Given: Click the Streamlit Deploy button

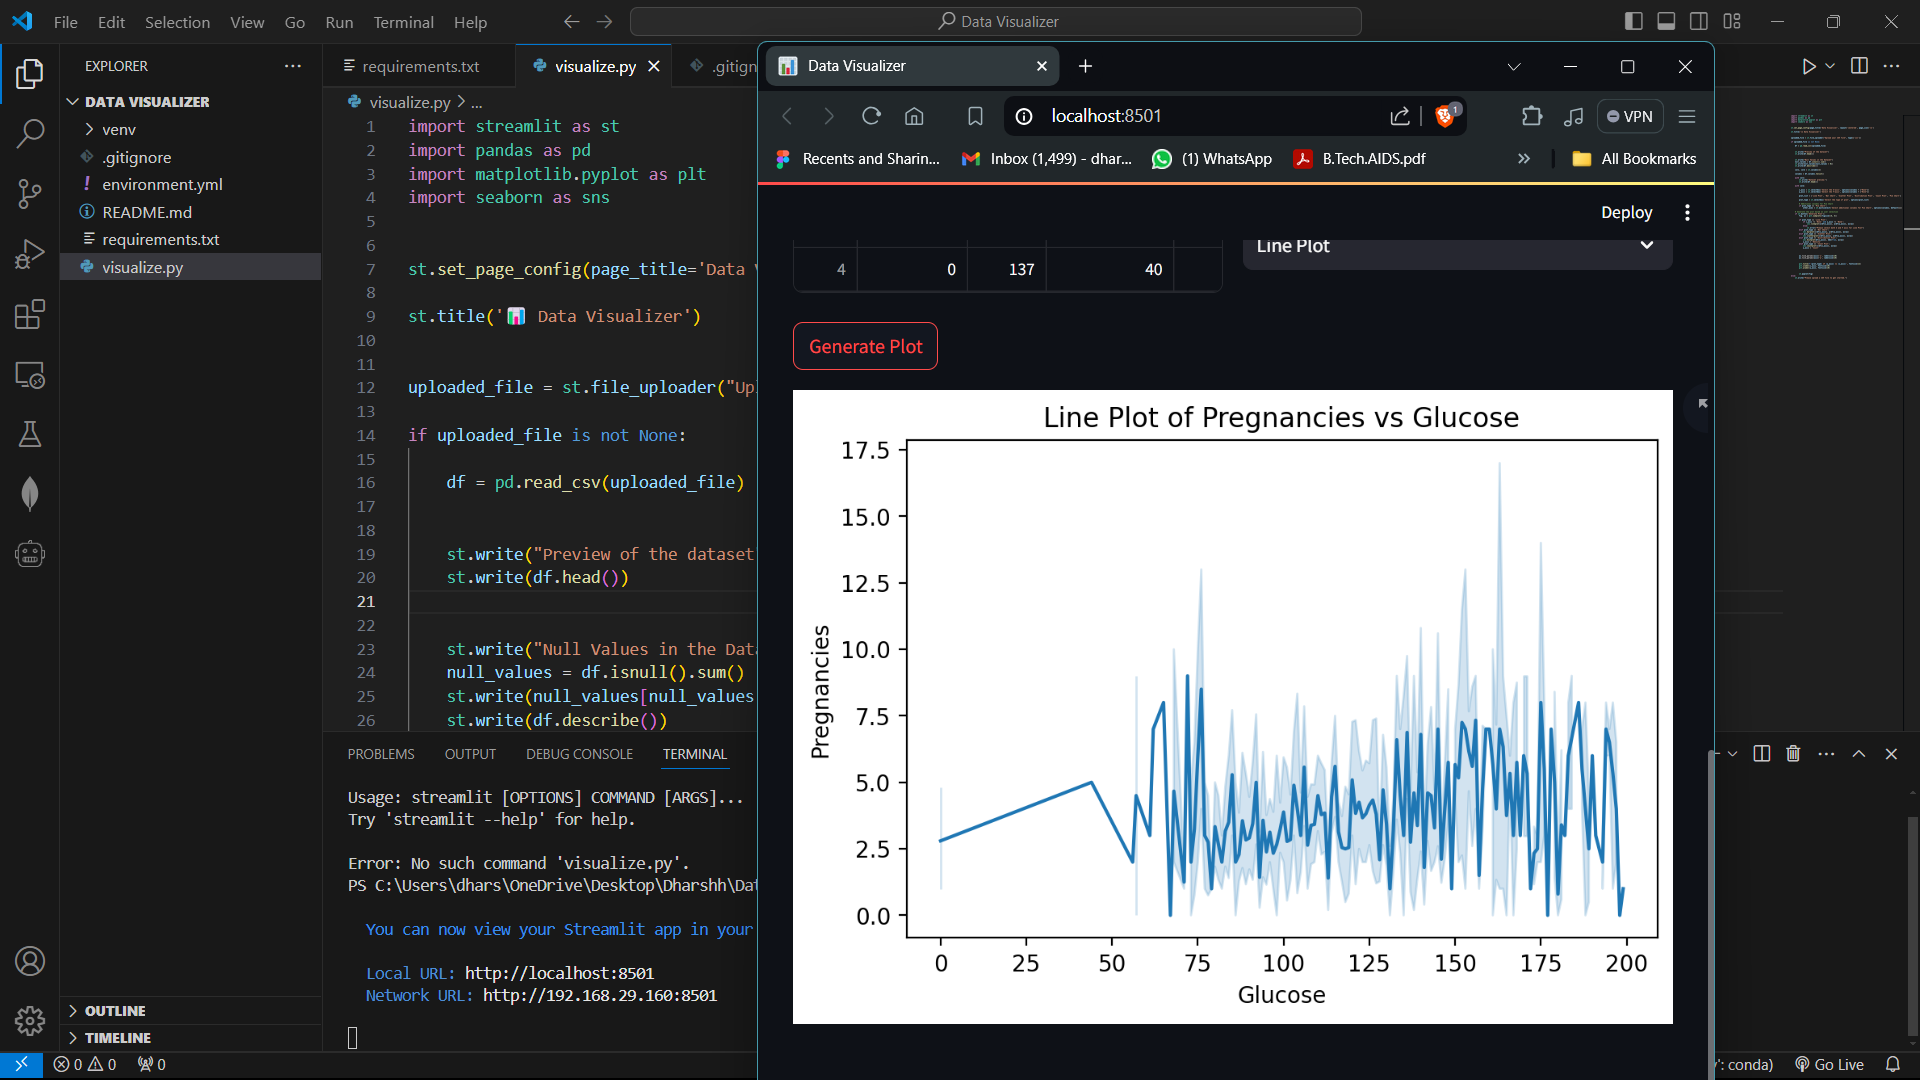Looking at the screenshot, I should [x=1626, y=212].
